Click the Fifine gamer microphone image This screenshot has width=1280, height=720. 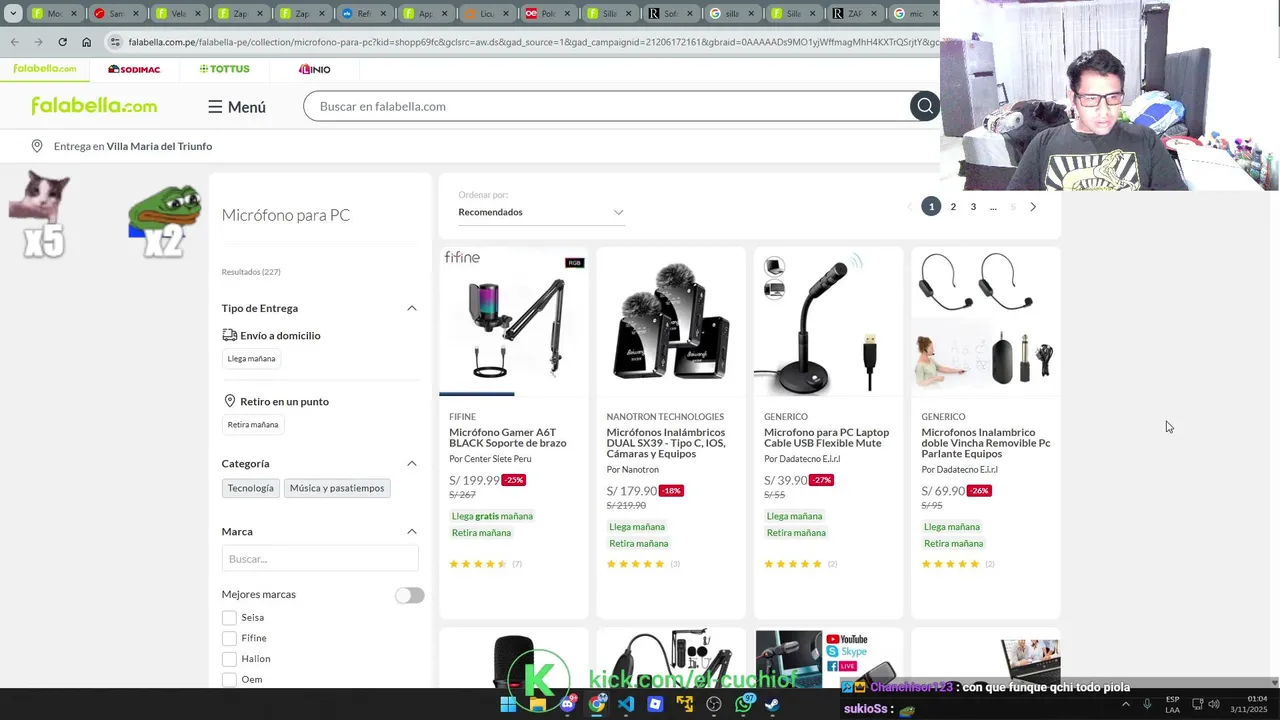[514, 321]
